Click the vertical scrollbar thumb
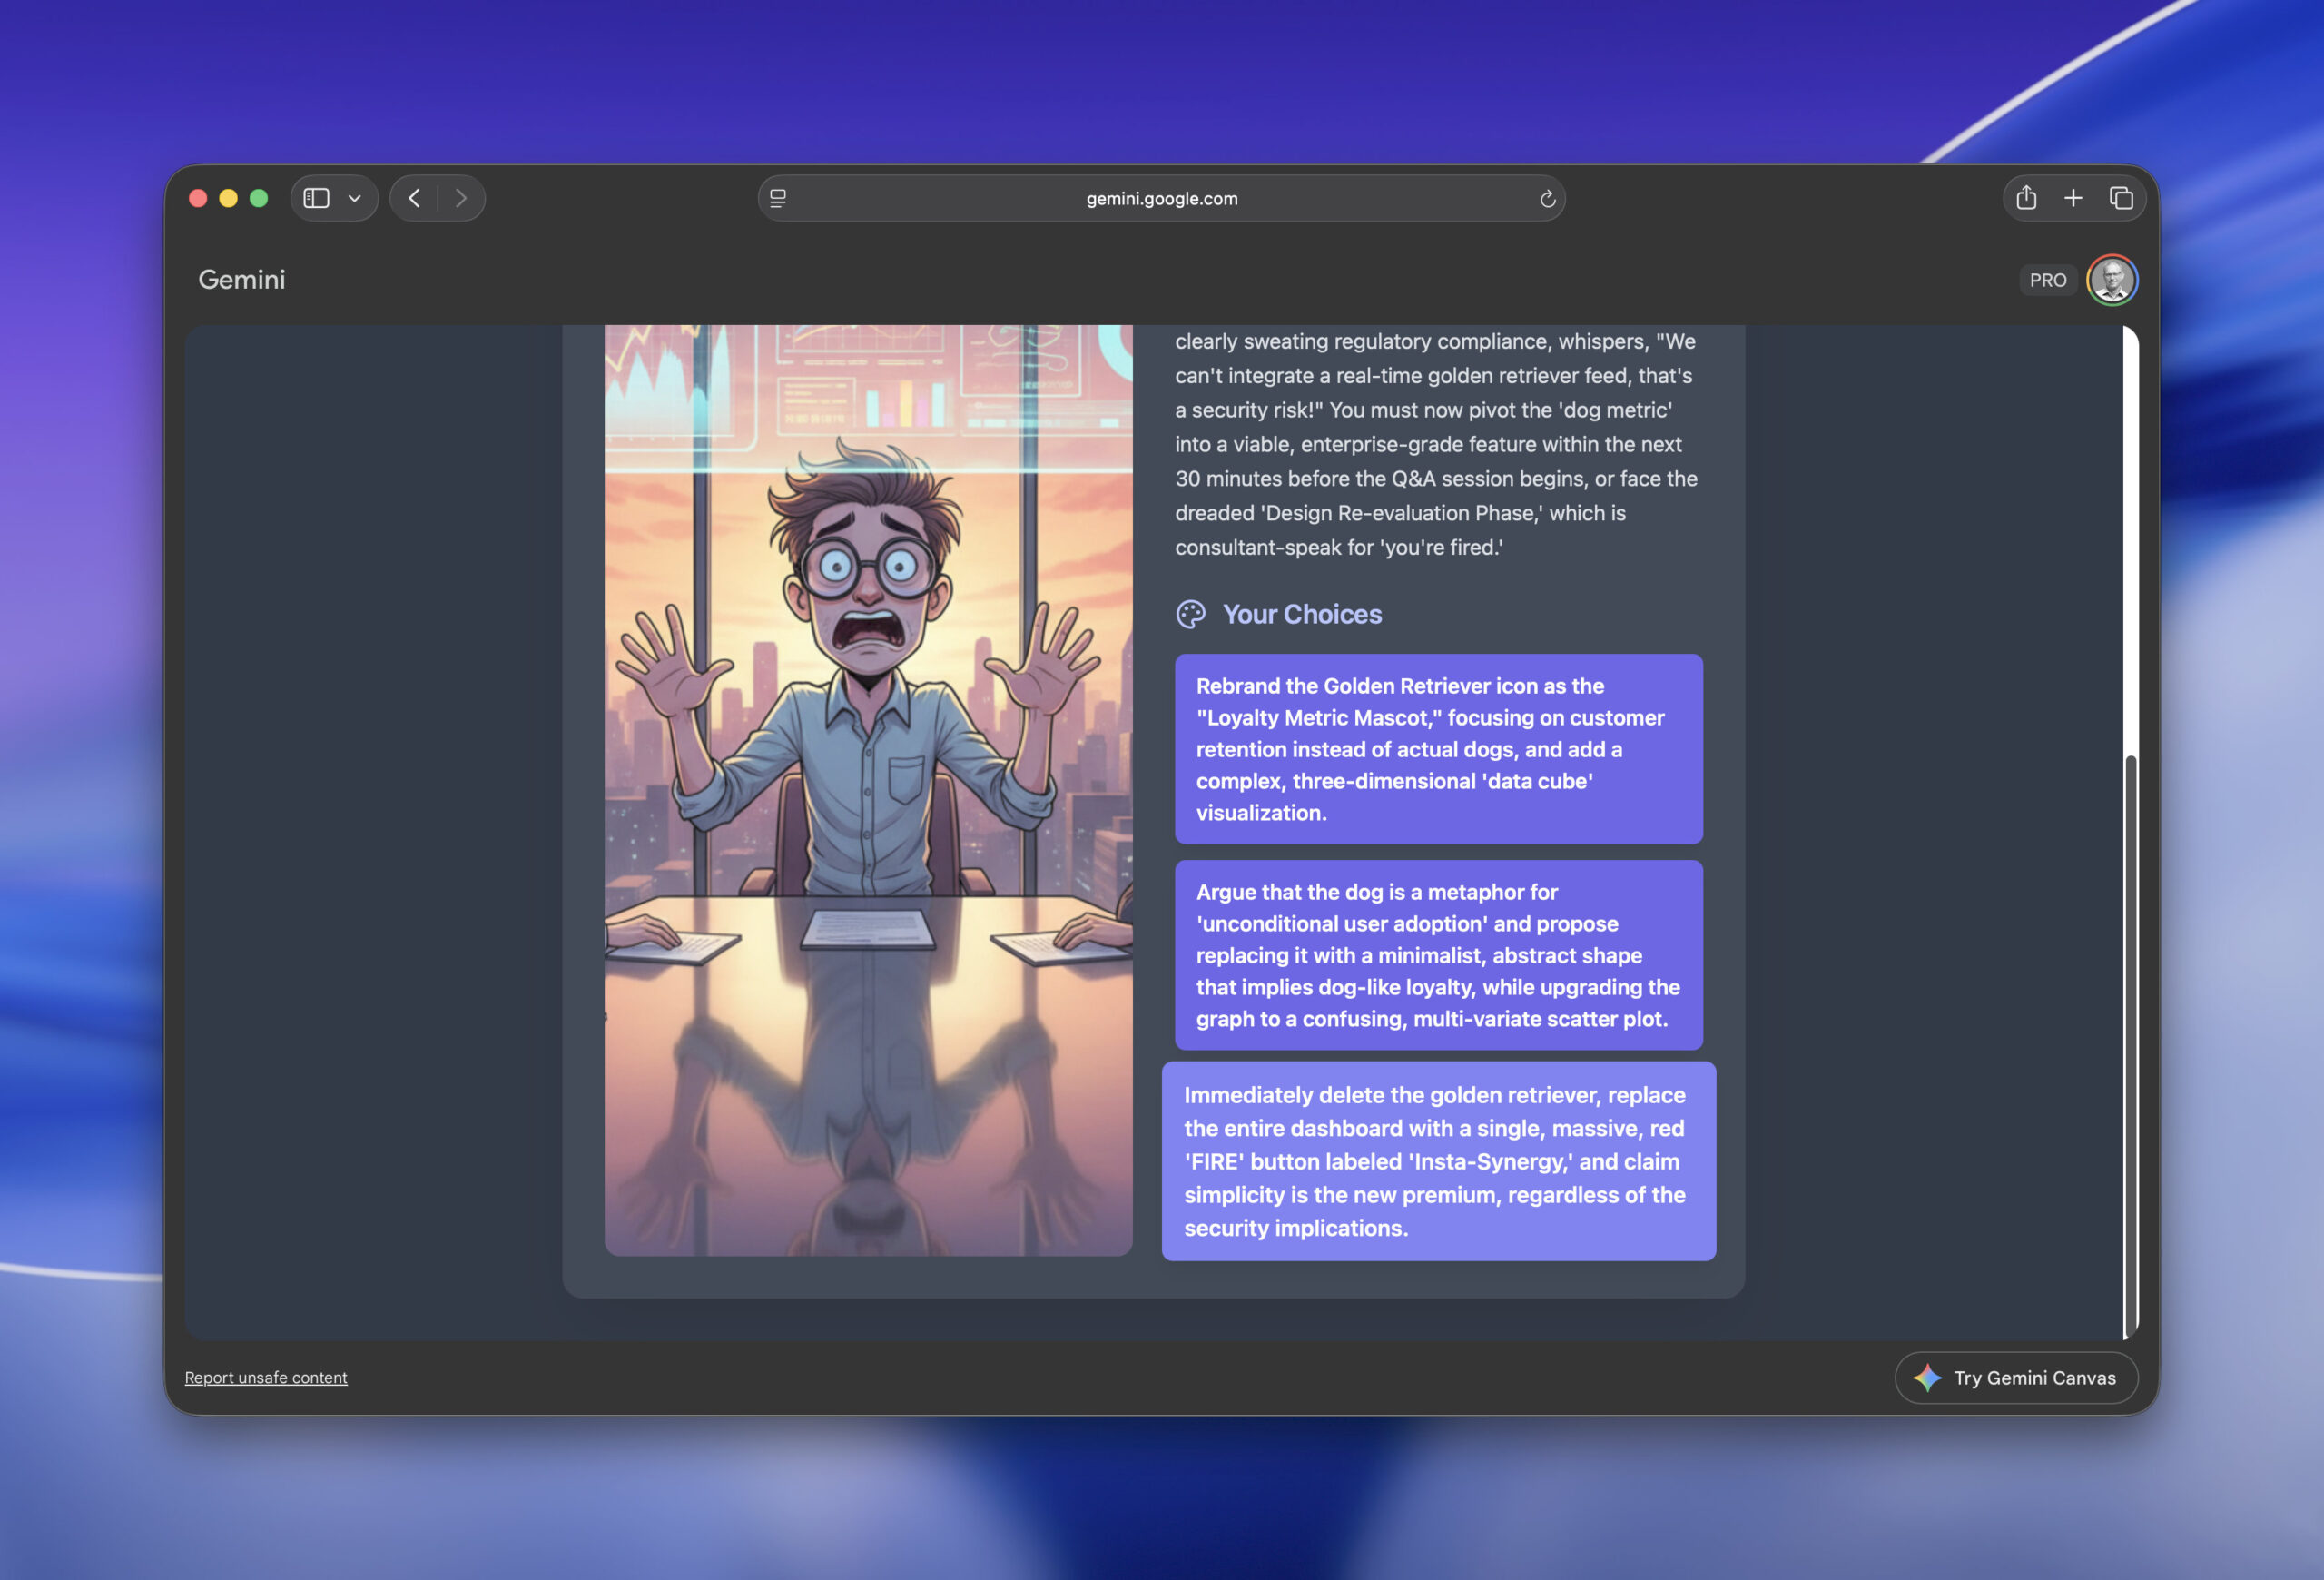2324x1580 pixels. pyautogui.click(x=2130, y=1040)
